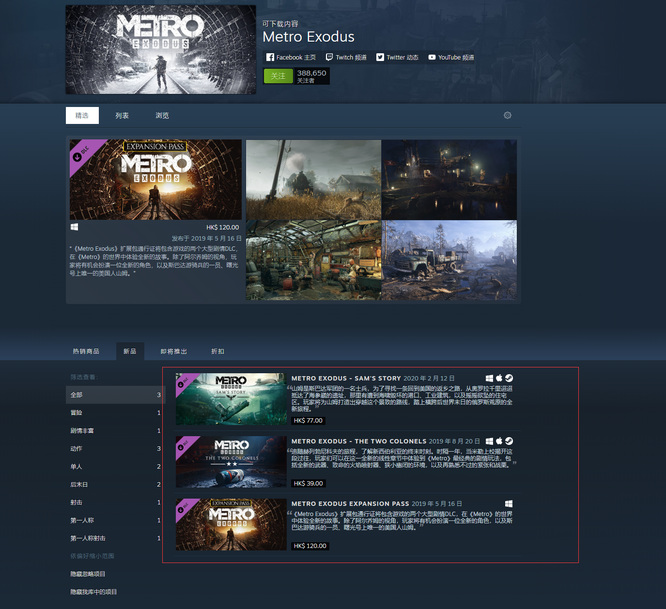Select the 精选 tab

tap(82, 116)
